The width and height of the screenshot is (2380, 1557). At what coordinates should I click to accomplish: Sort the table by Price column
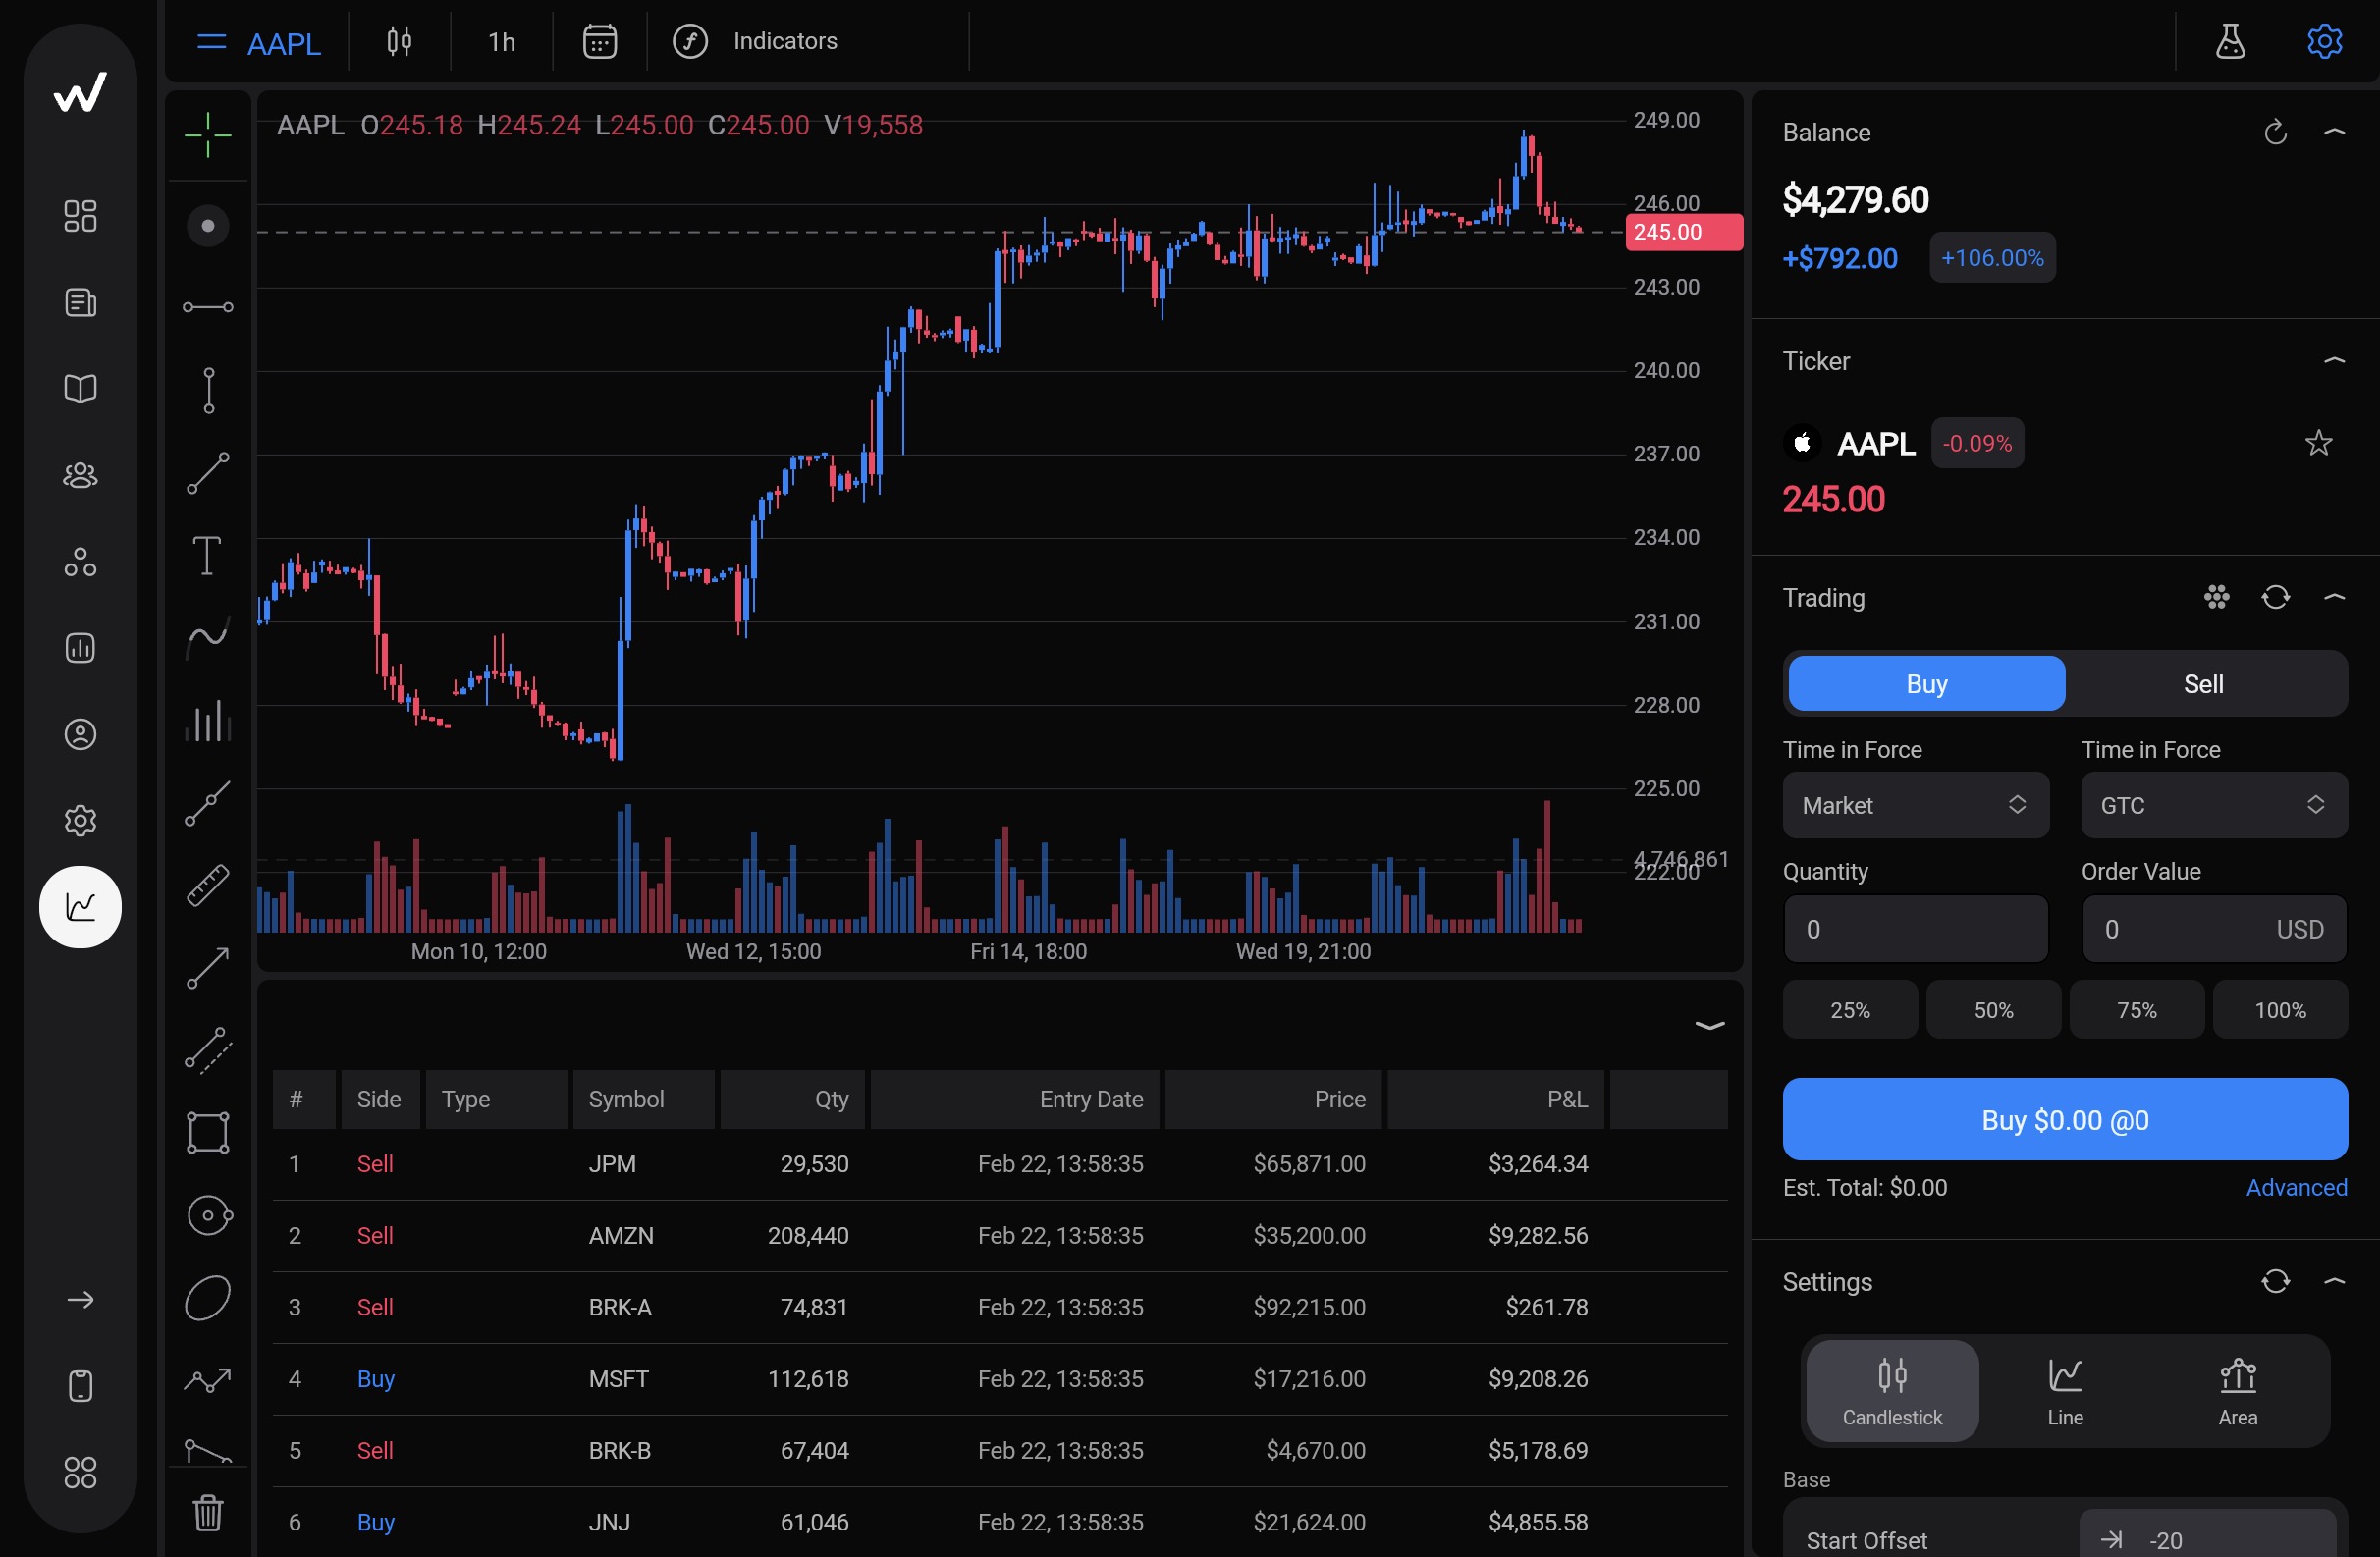1273,1099
